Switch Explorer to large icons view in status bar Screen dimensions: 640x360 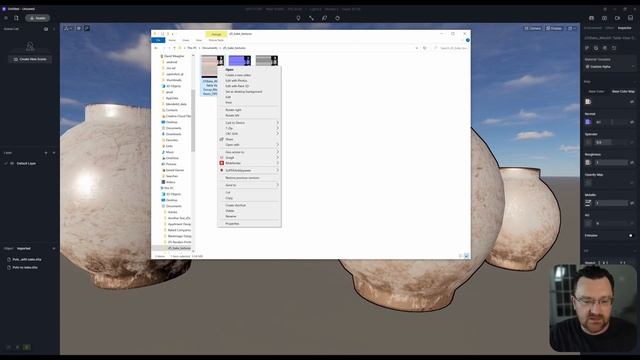466,256
